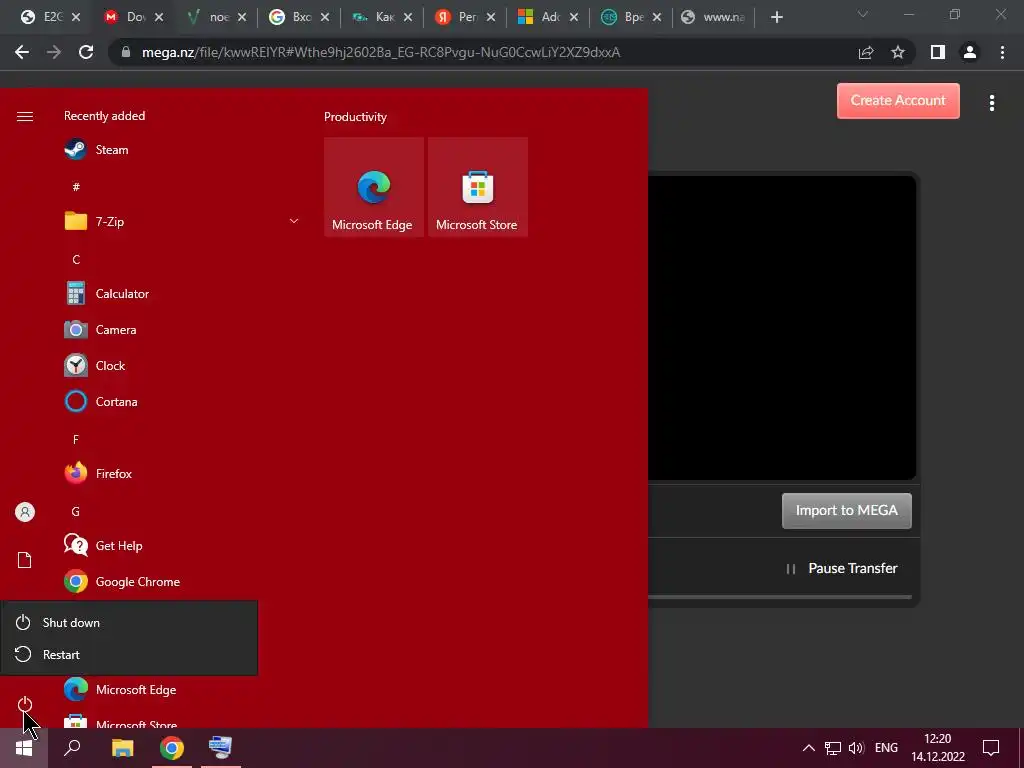Image resolution: width=1024 pixels, height=768 pixels.
Task: Open taskbar Search magnifier
Action: [x=72, y=748]
